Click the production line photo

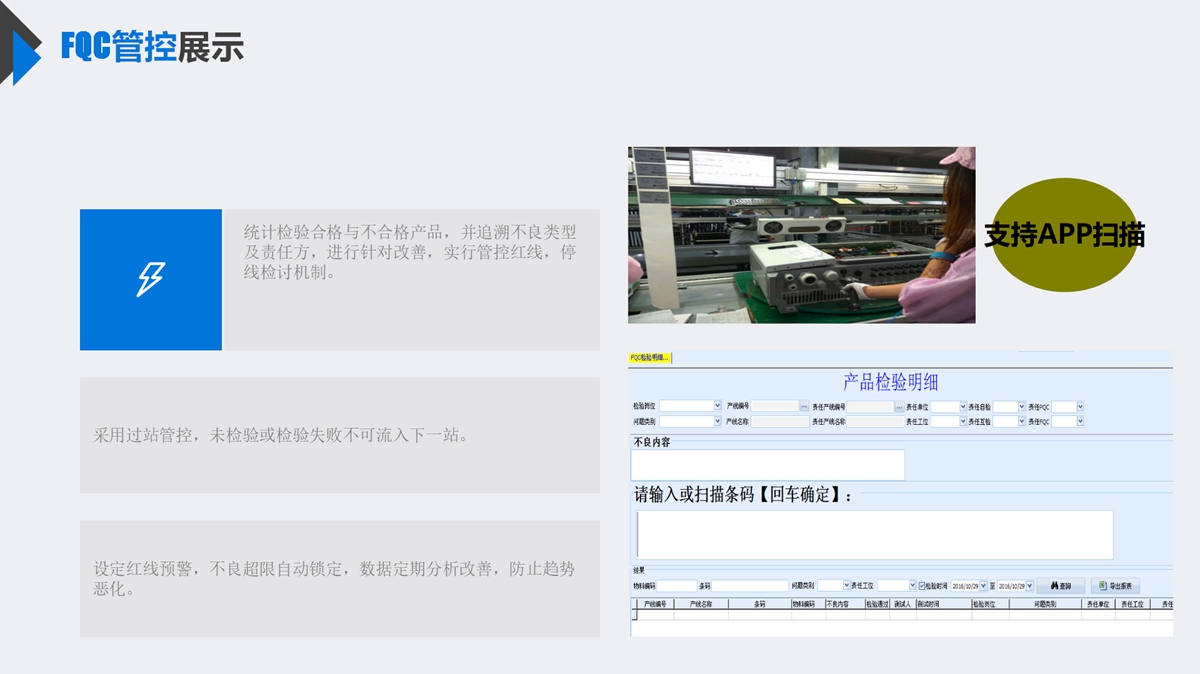801,235
